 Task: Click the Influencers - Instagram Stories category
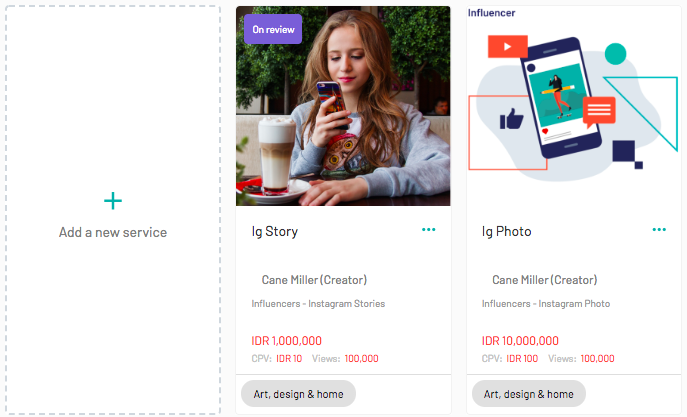click(x=318, y=304)
